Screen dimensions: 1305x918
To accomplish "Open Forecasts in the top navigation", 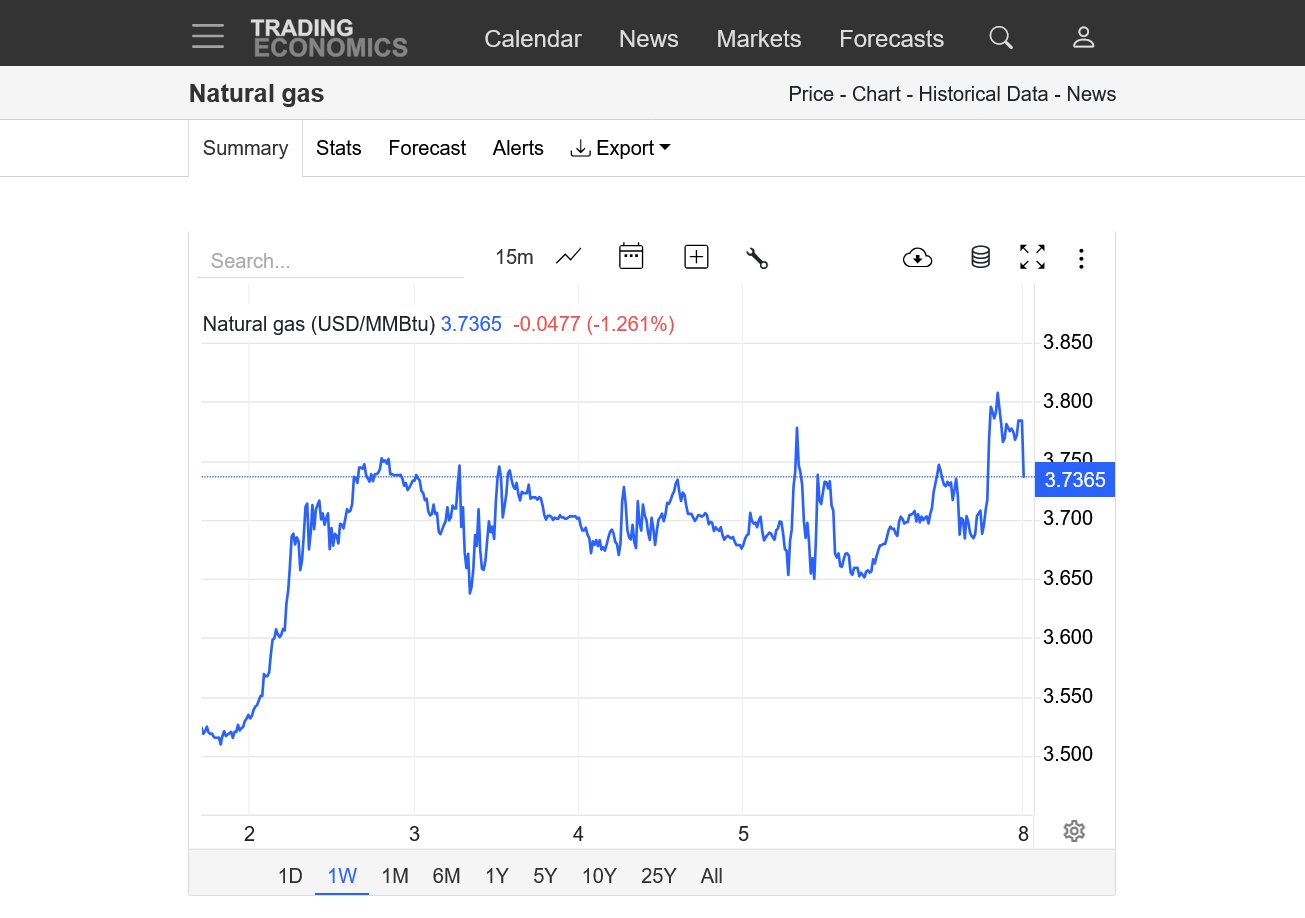I will (892, 39).
